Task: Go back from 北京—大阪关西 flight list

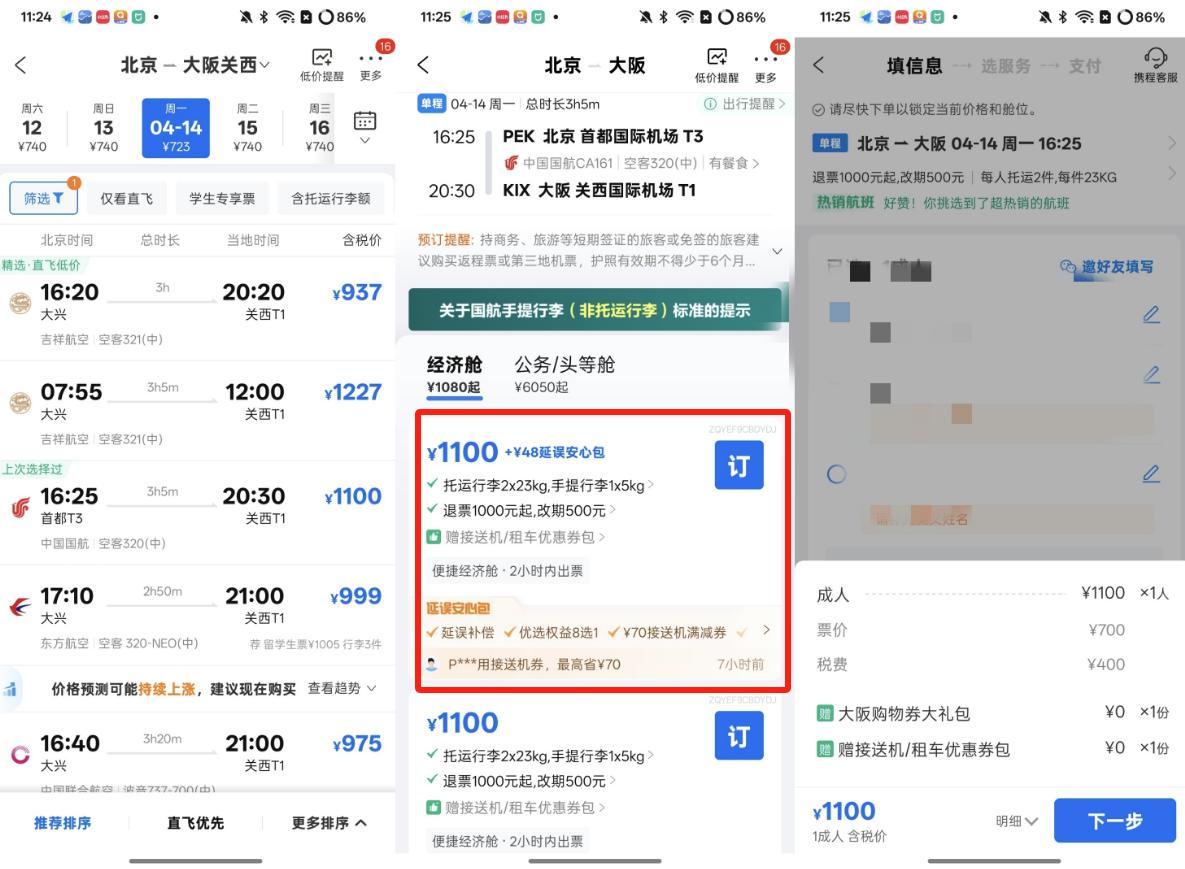Action: pos(21,65)
